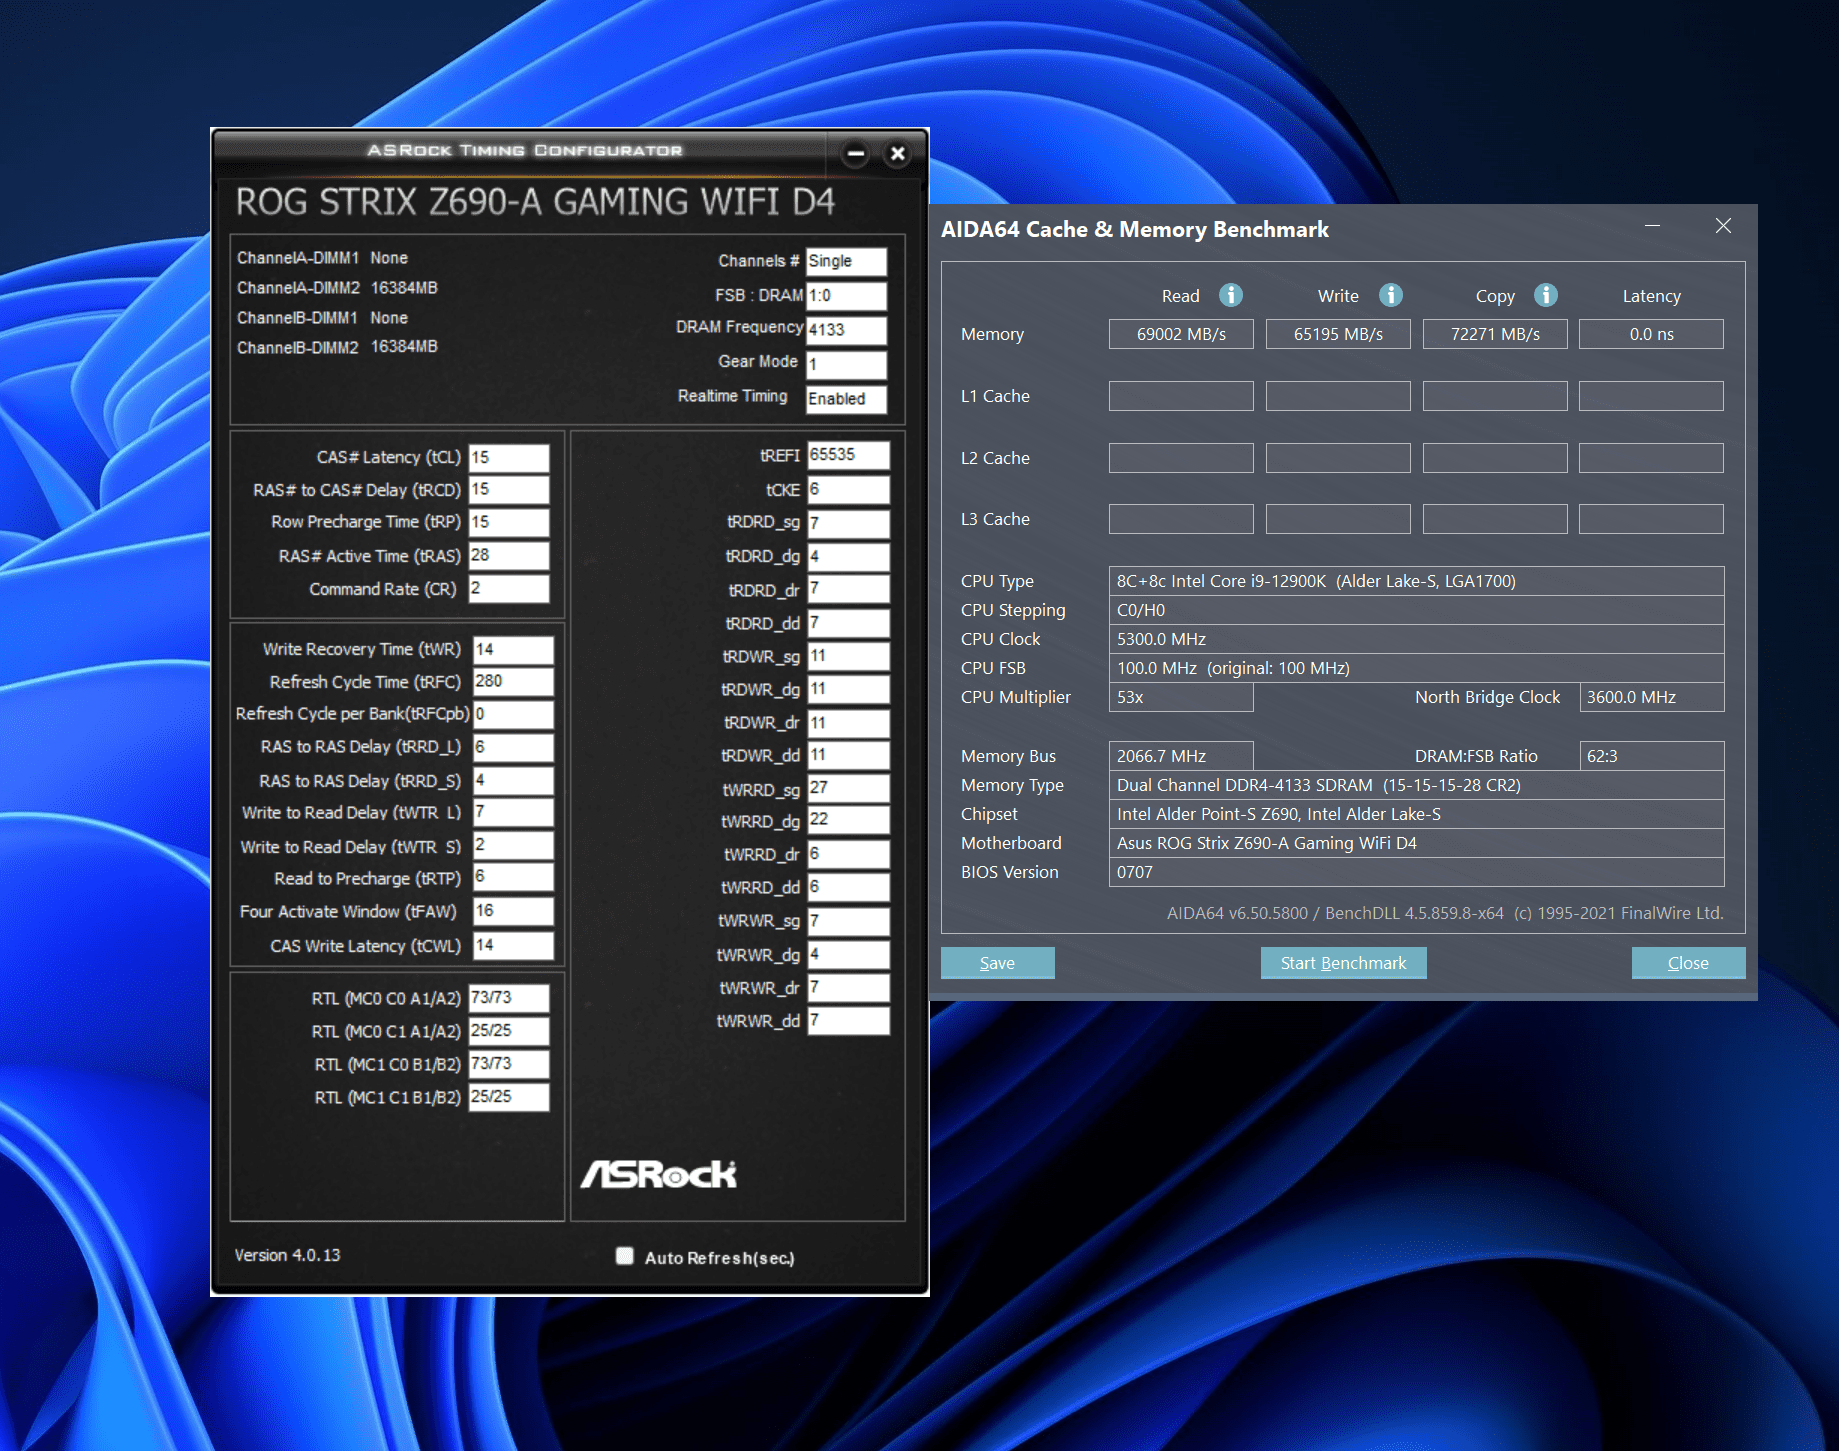Click the ASRock logo
This screenshot has height=1451, width=1839.
coord(659,1174)
